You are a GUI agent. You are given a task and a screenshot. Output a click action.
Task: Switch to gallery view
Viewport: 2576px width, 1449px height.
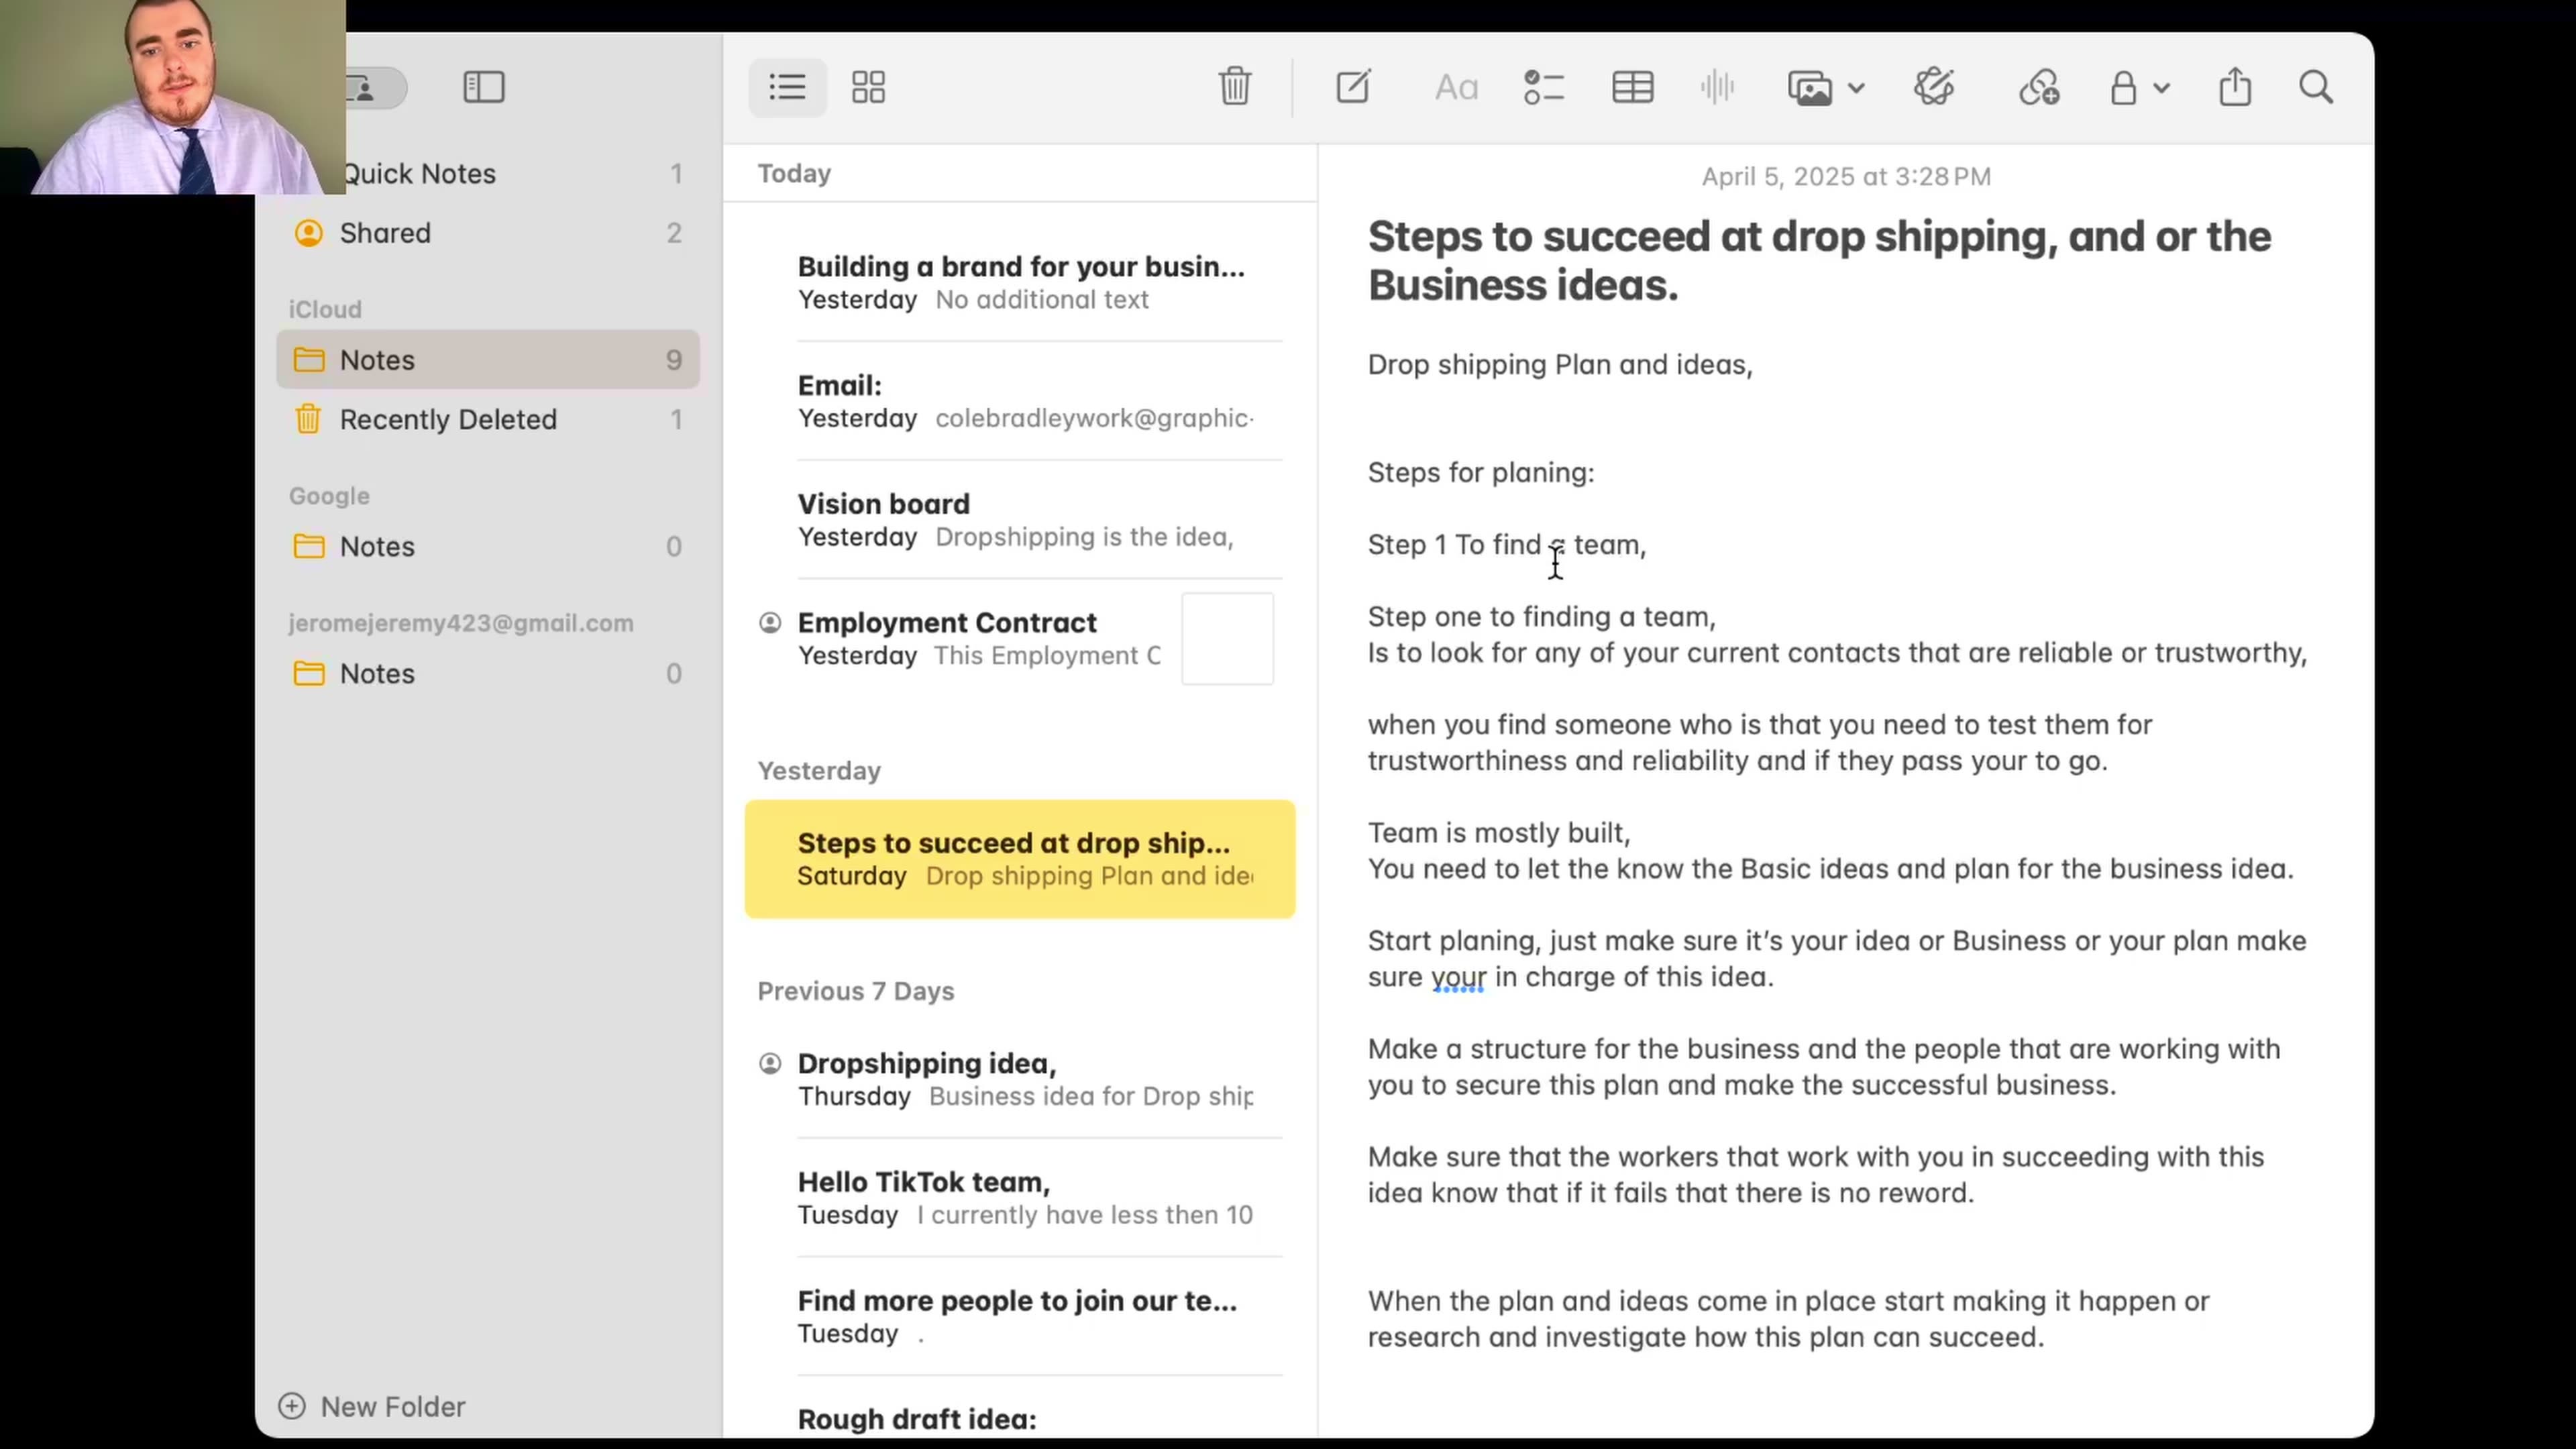point(867,87)
